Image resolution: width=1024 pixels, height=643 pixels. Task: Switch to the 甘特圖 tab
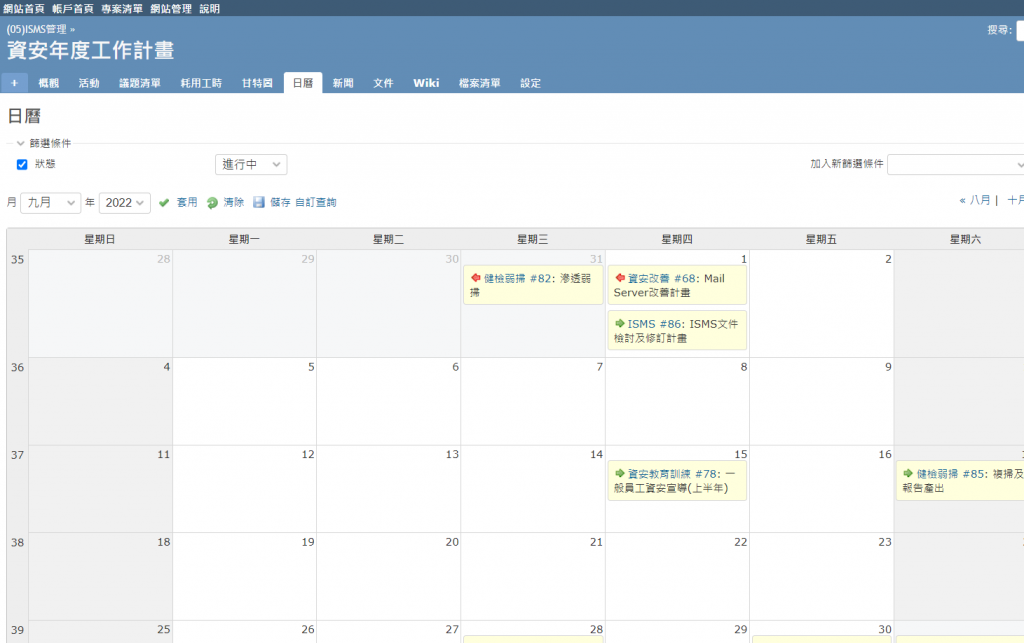click(x=257, y=83)
